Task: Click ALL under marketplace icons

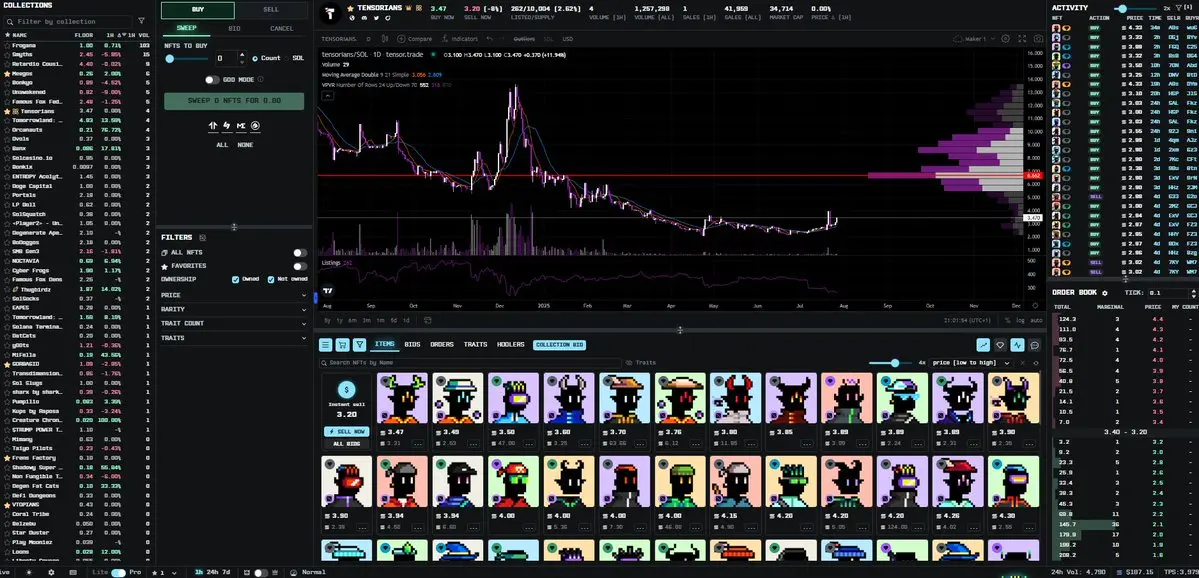Action: click(x=222, y=144)
